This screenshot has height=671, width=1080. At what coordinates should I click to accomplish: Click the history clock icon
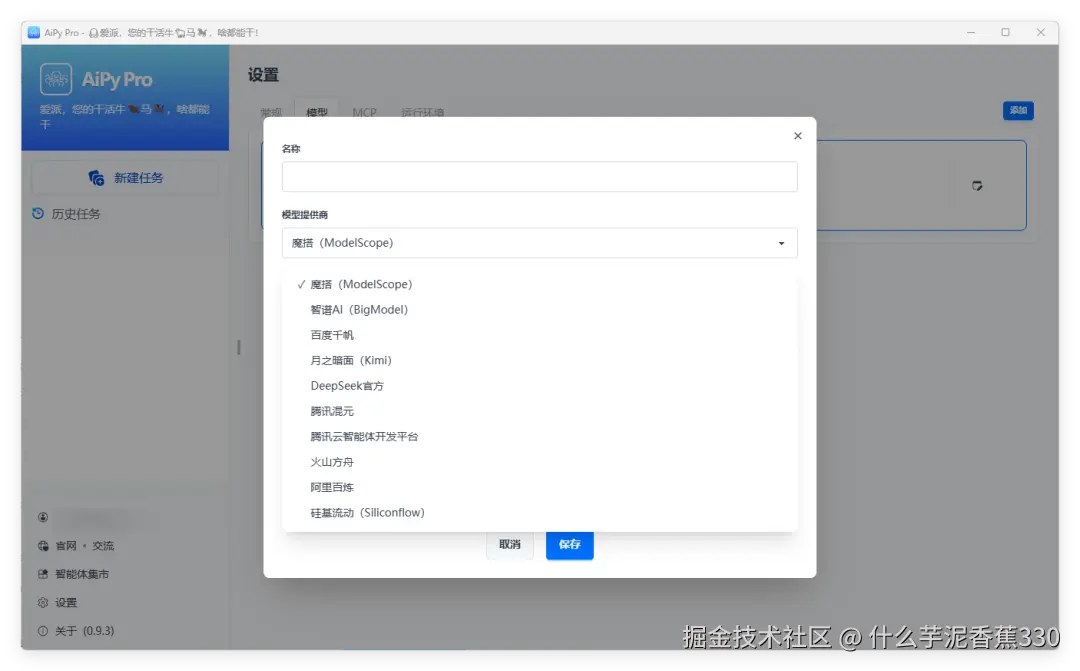pos(38,214)
